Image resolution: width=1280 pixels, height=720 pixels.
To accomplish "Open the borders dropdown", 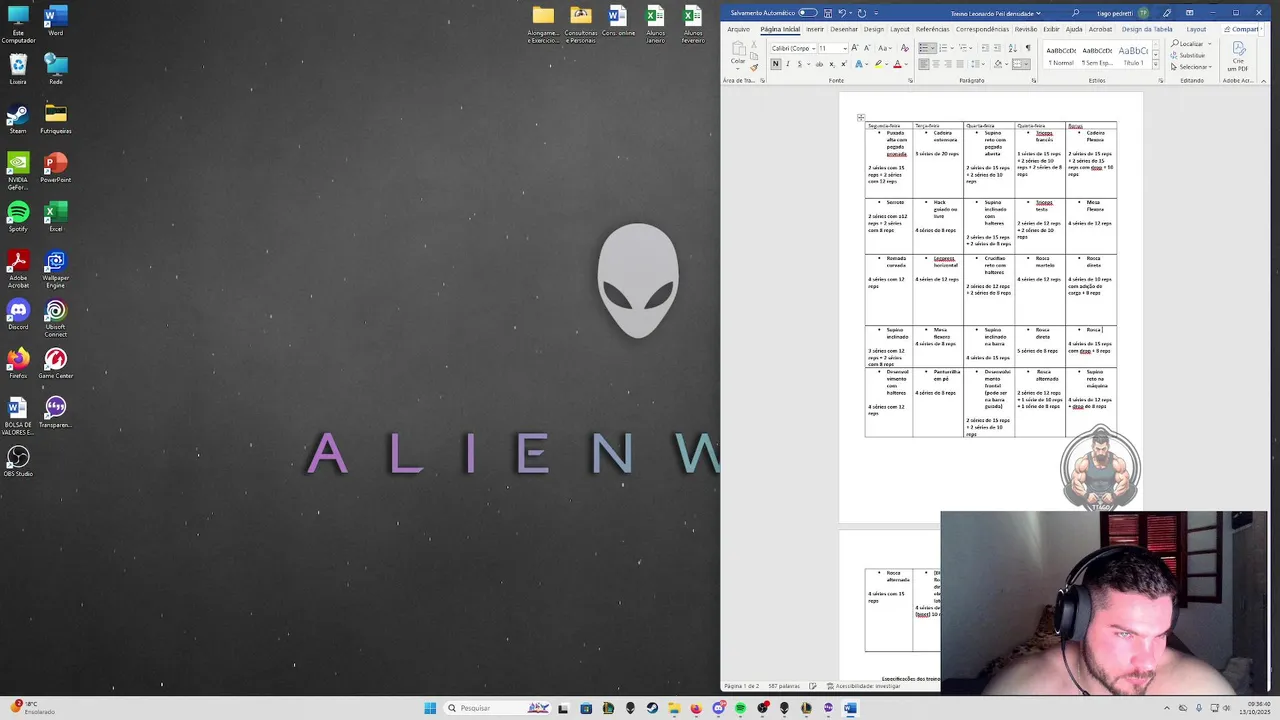I will 1026,64.
